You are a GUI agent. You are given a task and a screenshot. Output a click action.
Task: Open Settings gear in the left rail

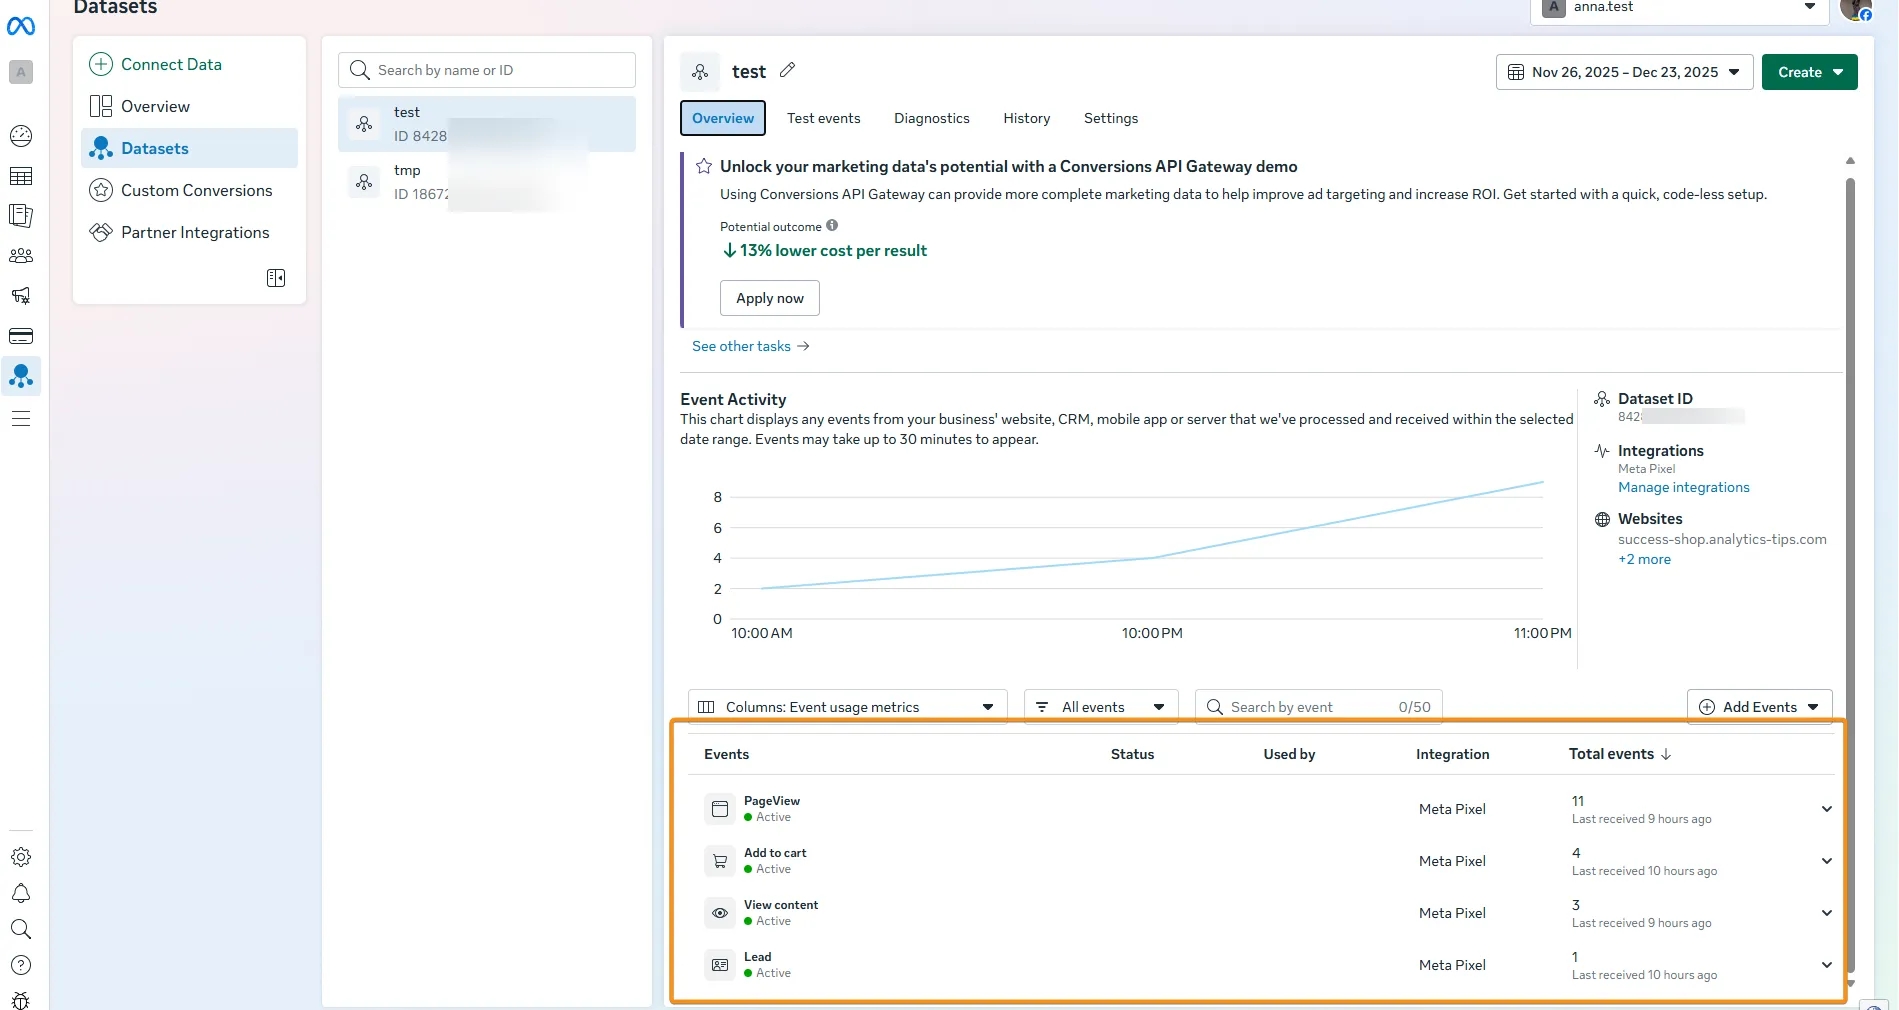pos(21,857)
